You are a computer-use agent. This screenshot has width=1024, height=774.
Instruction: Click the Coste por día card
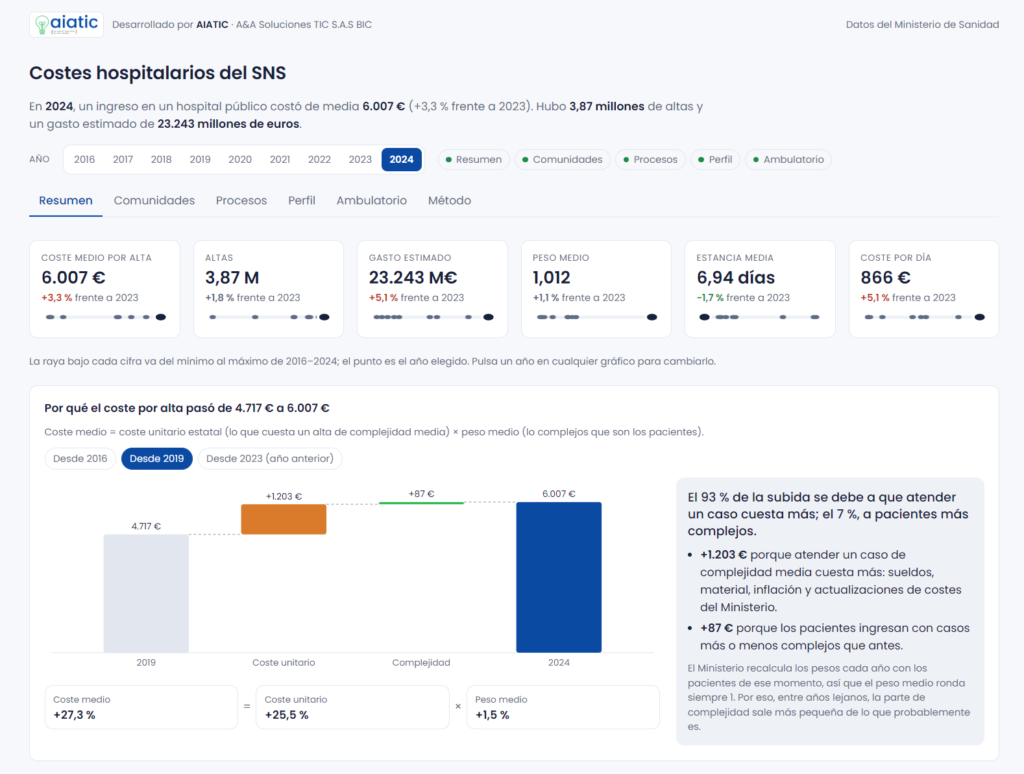point(923,289)
